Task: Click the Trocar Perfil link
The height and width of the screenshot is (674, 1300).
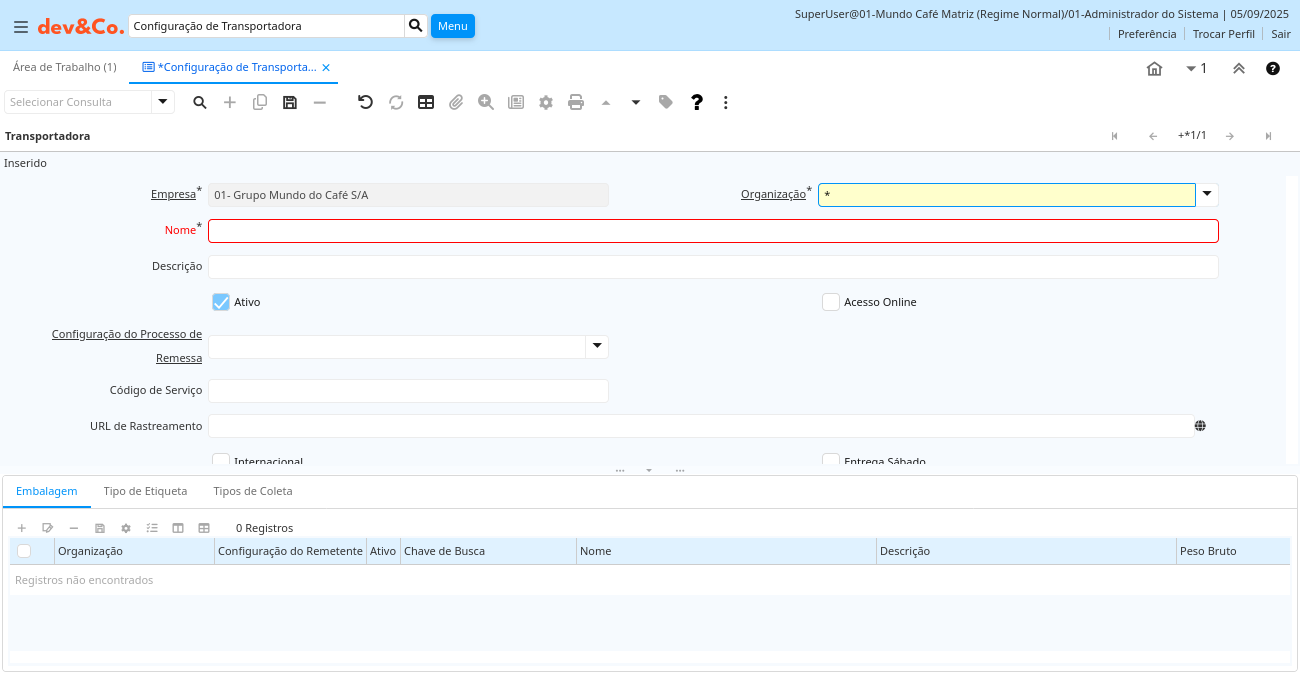Action: tap(1223, 34)
